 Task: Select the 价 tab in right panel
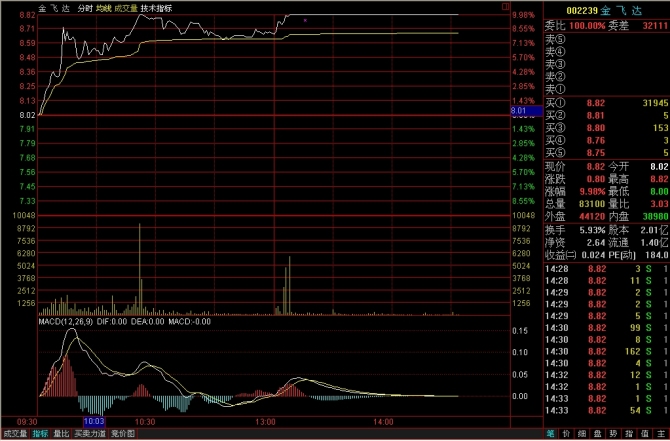(567, 434)
